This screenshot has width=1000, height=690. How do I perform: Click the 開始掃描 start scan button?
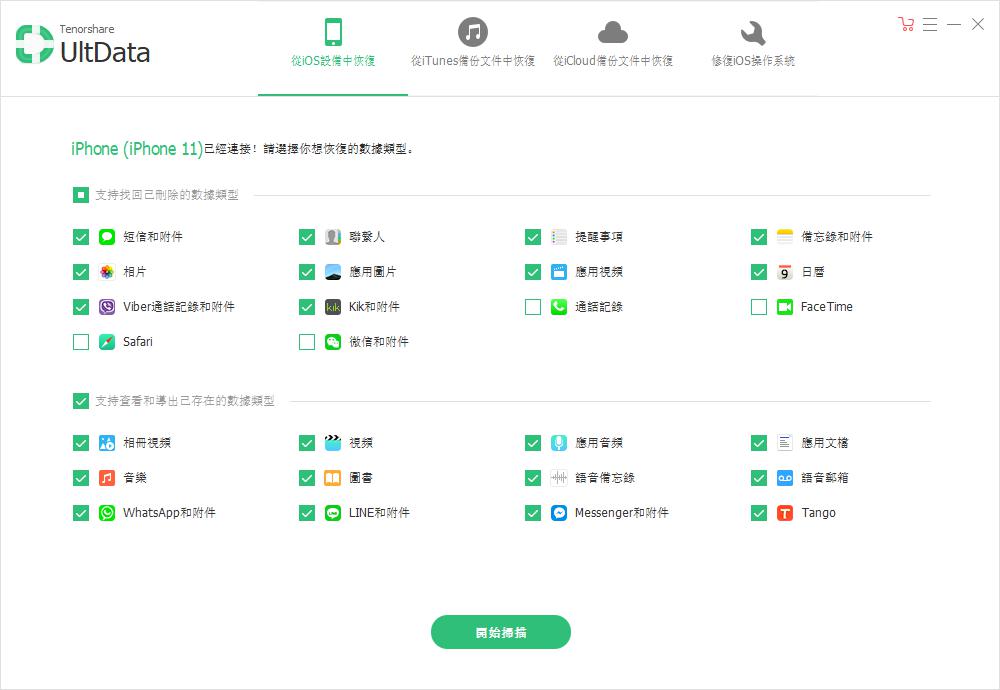pyautogui.click(x=501, y=632)
